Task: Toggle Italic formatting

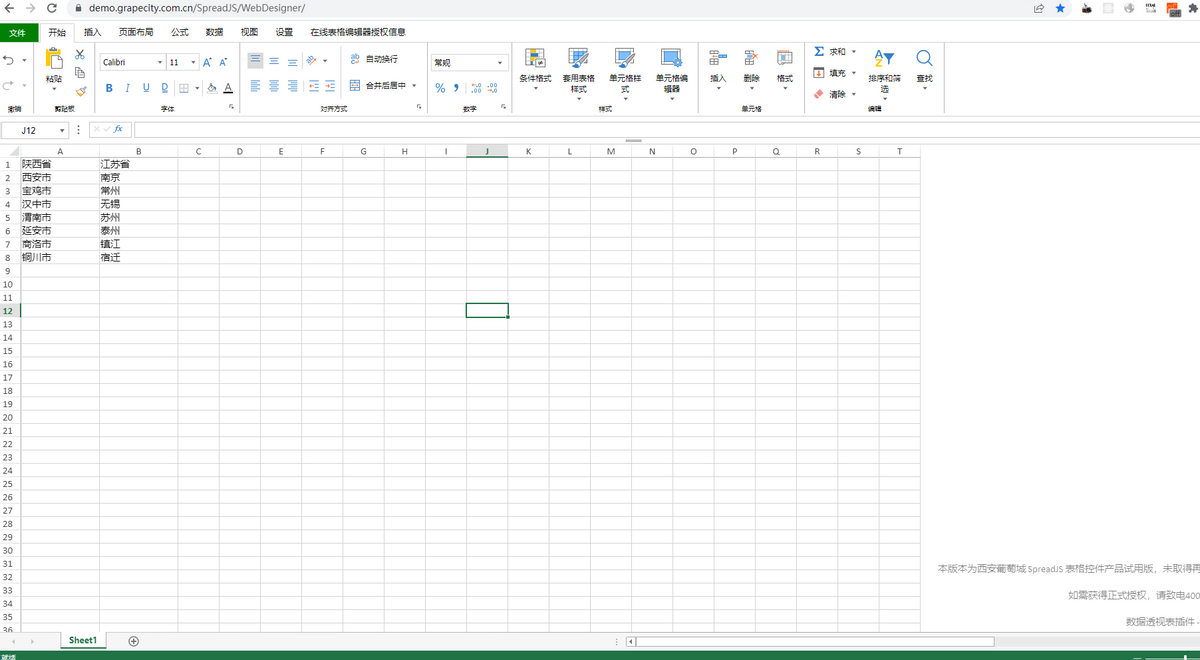Action: [x=128, y=88]
